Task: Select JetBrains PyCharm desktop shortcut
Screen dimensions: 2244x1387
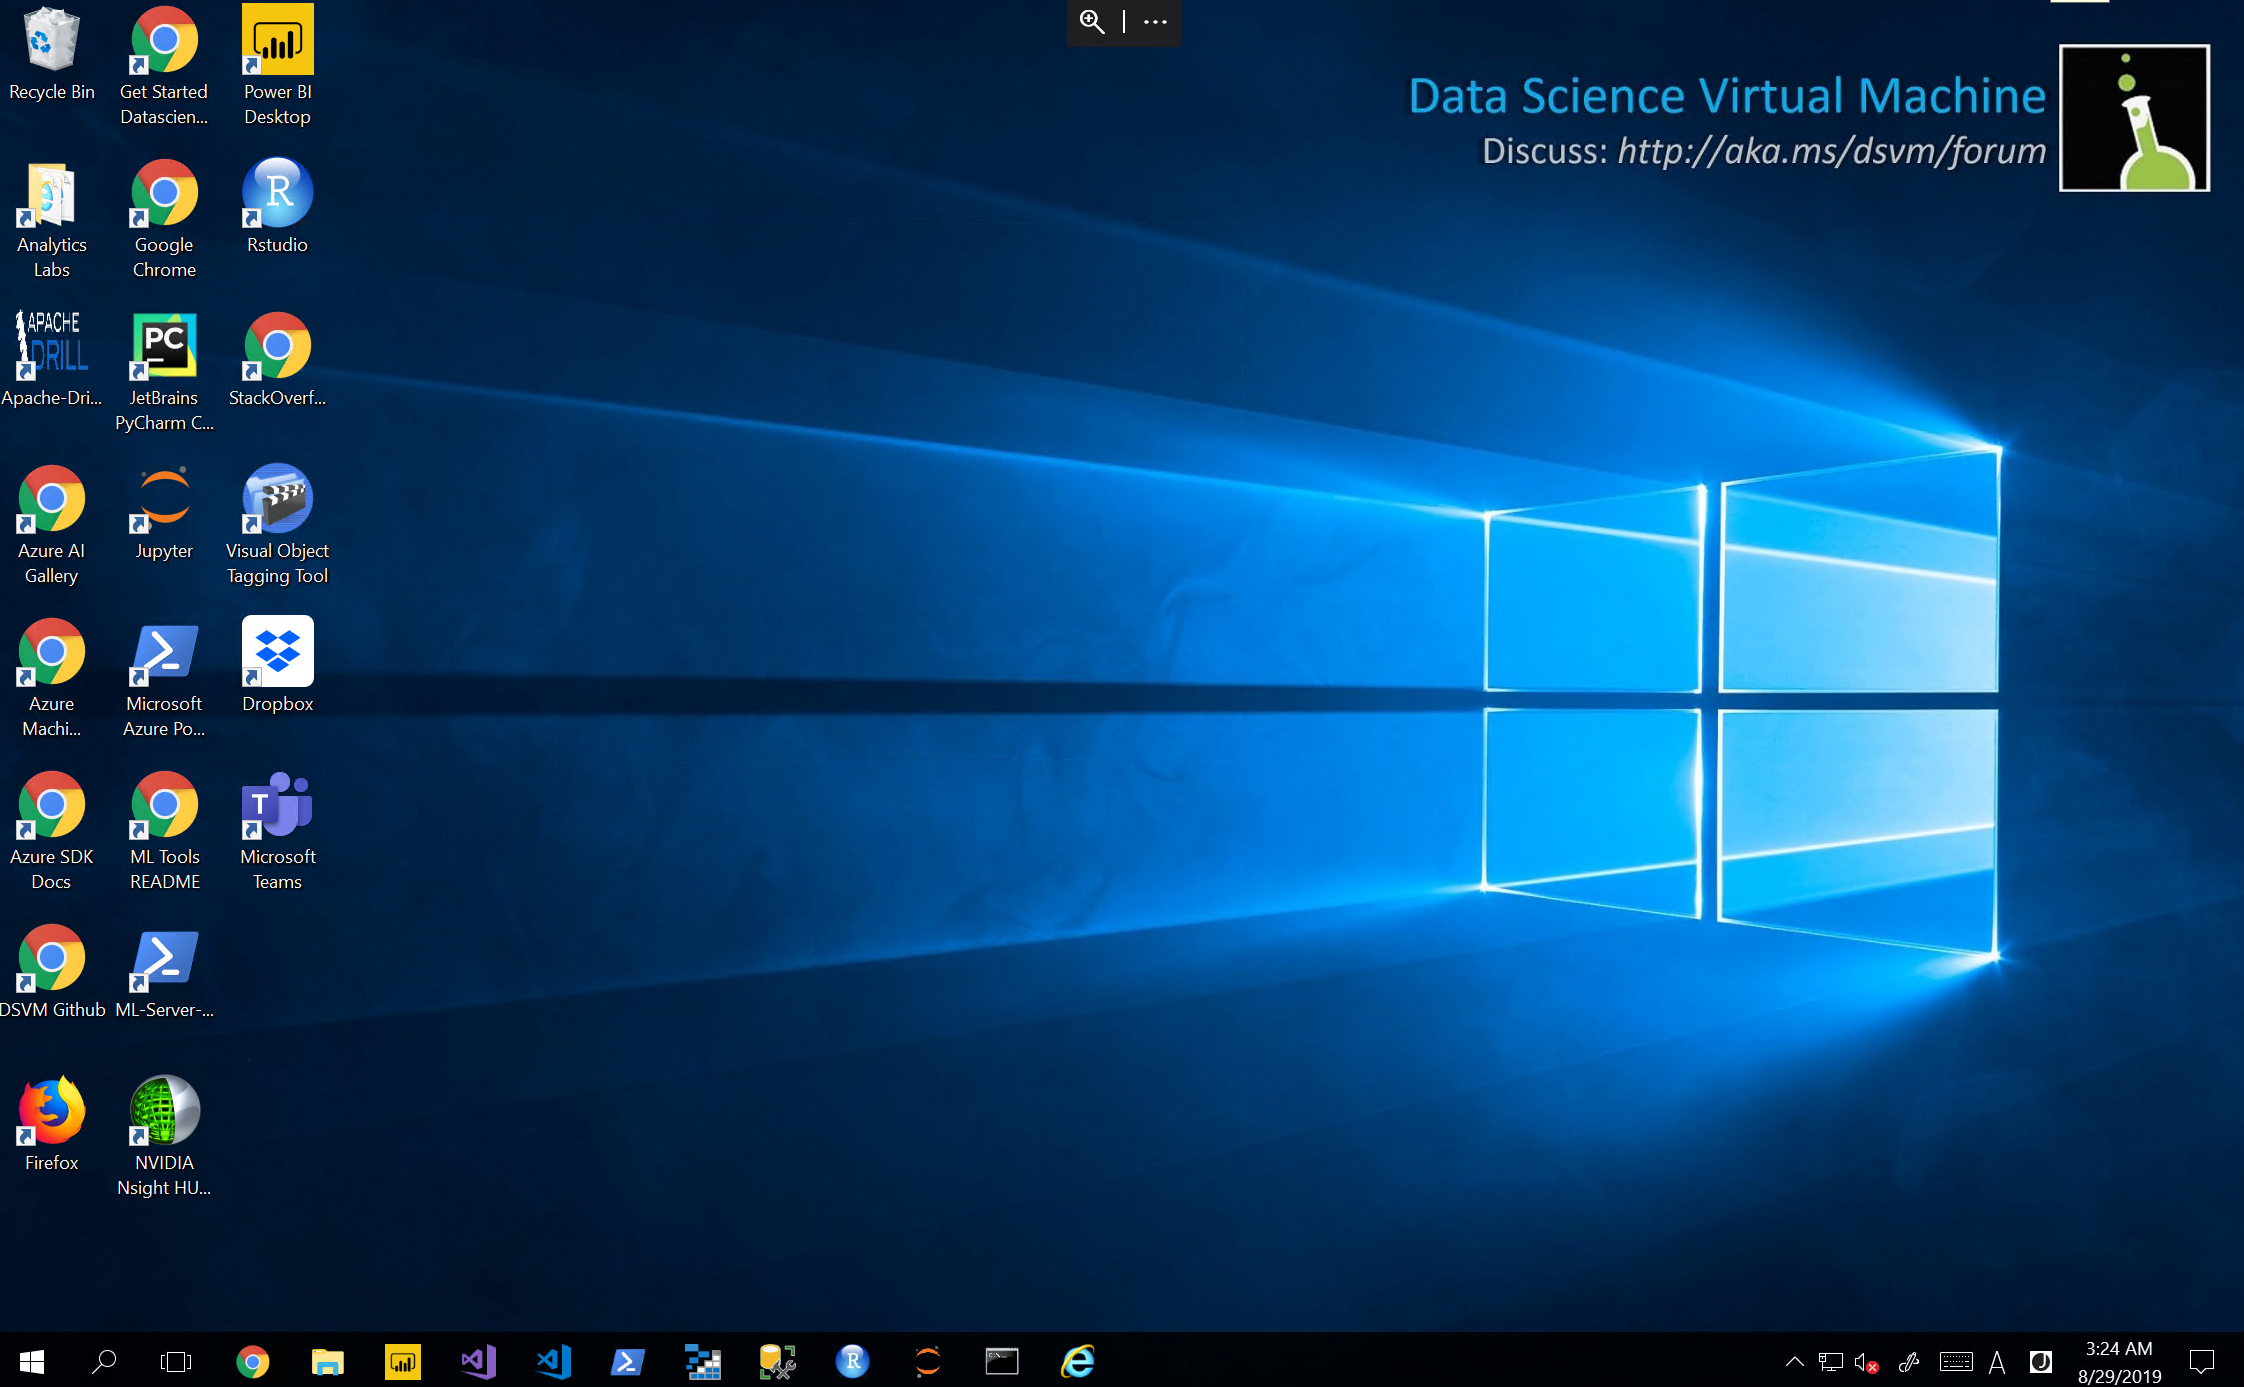Action: point(164,346)
